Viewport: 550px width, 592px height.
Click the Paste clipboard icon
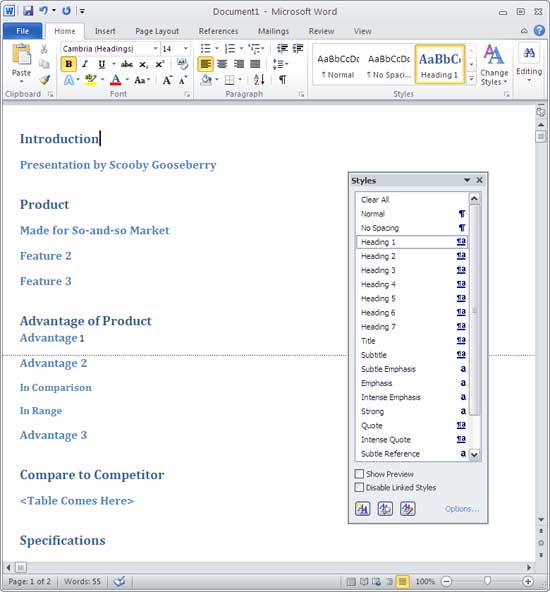(22, 55)
